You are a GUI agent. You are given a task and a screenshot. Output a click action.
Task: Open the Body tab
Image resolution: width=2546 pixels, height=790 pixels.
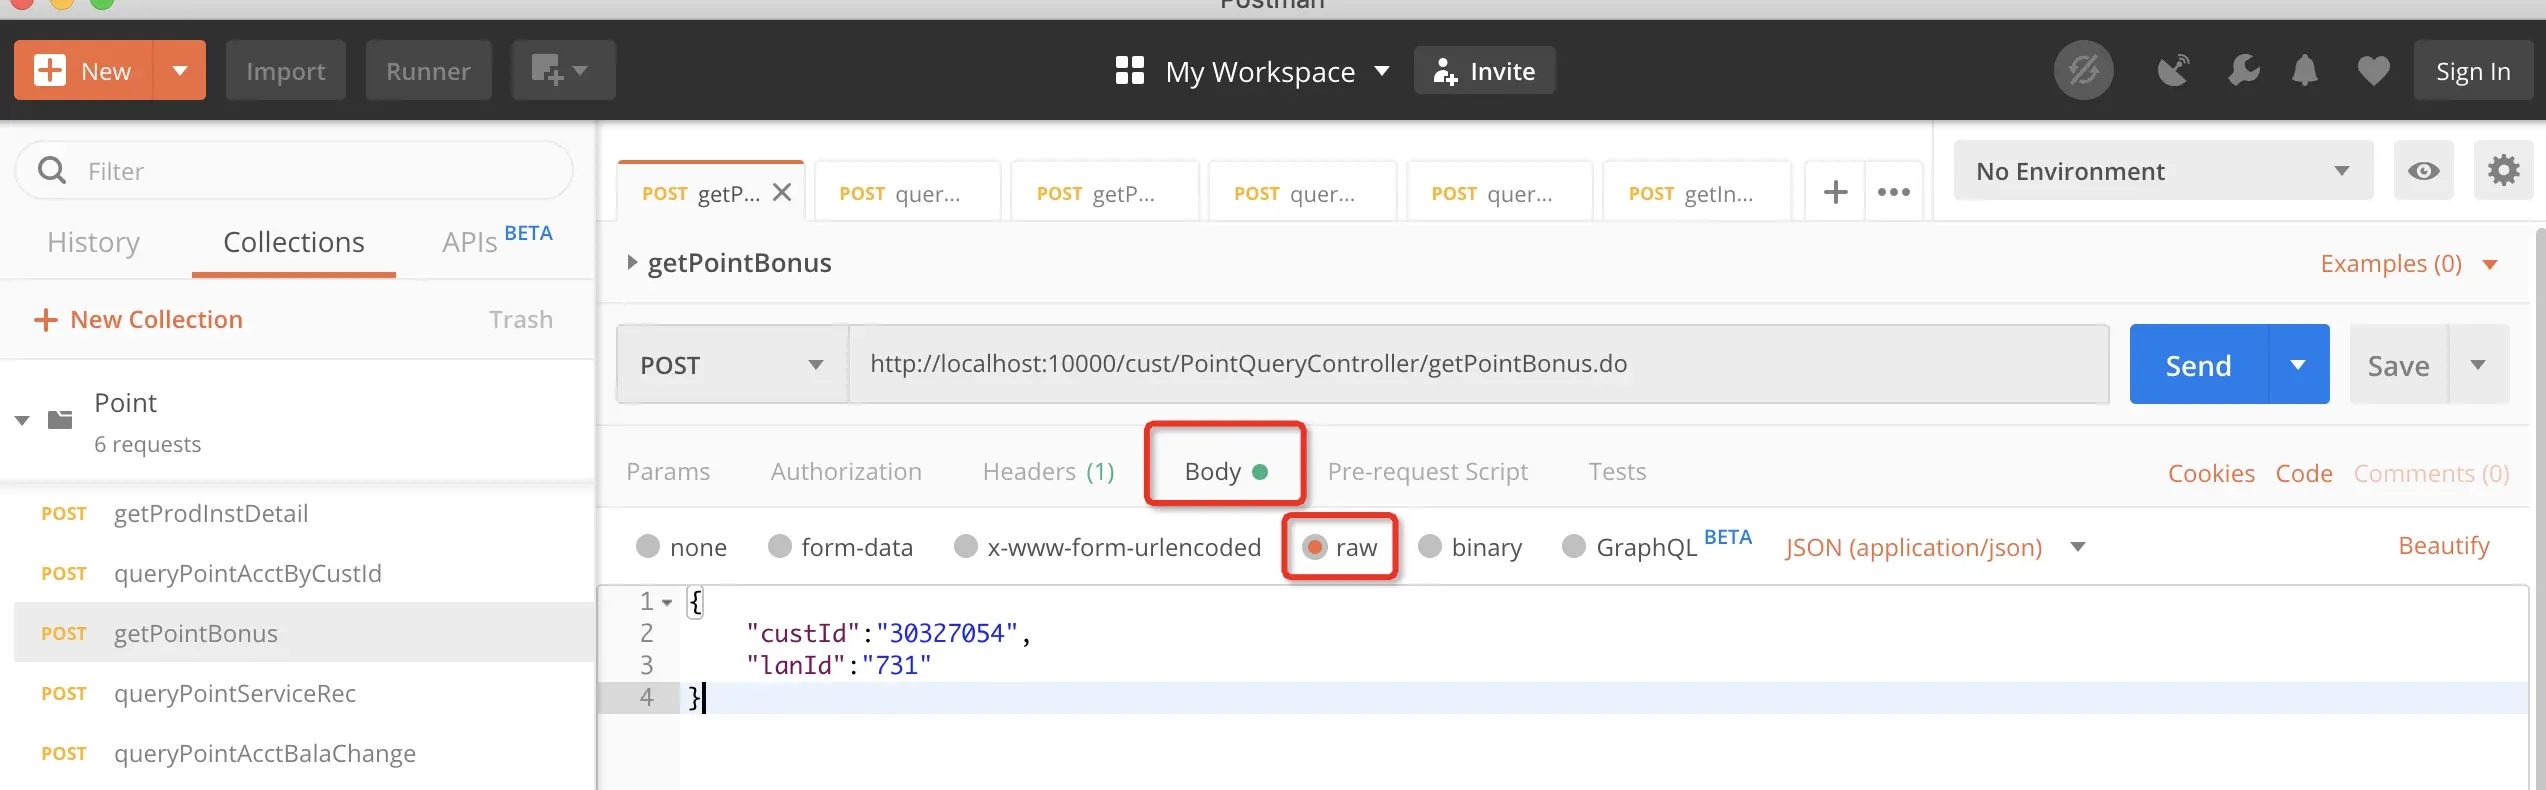pyautogui.click(x=1225, y=471)
